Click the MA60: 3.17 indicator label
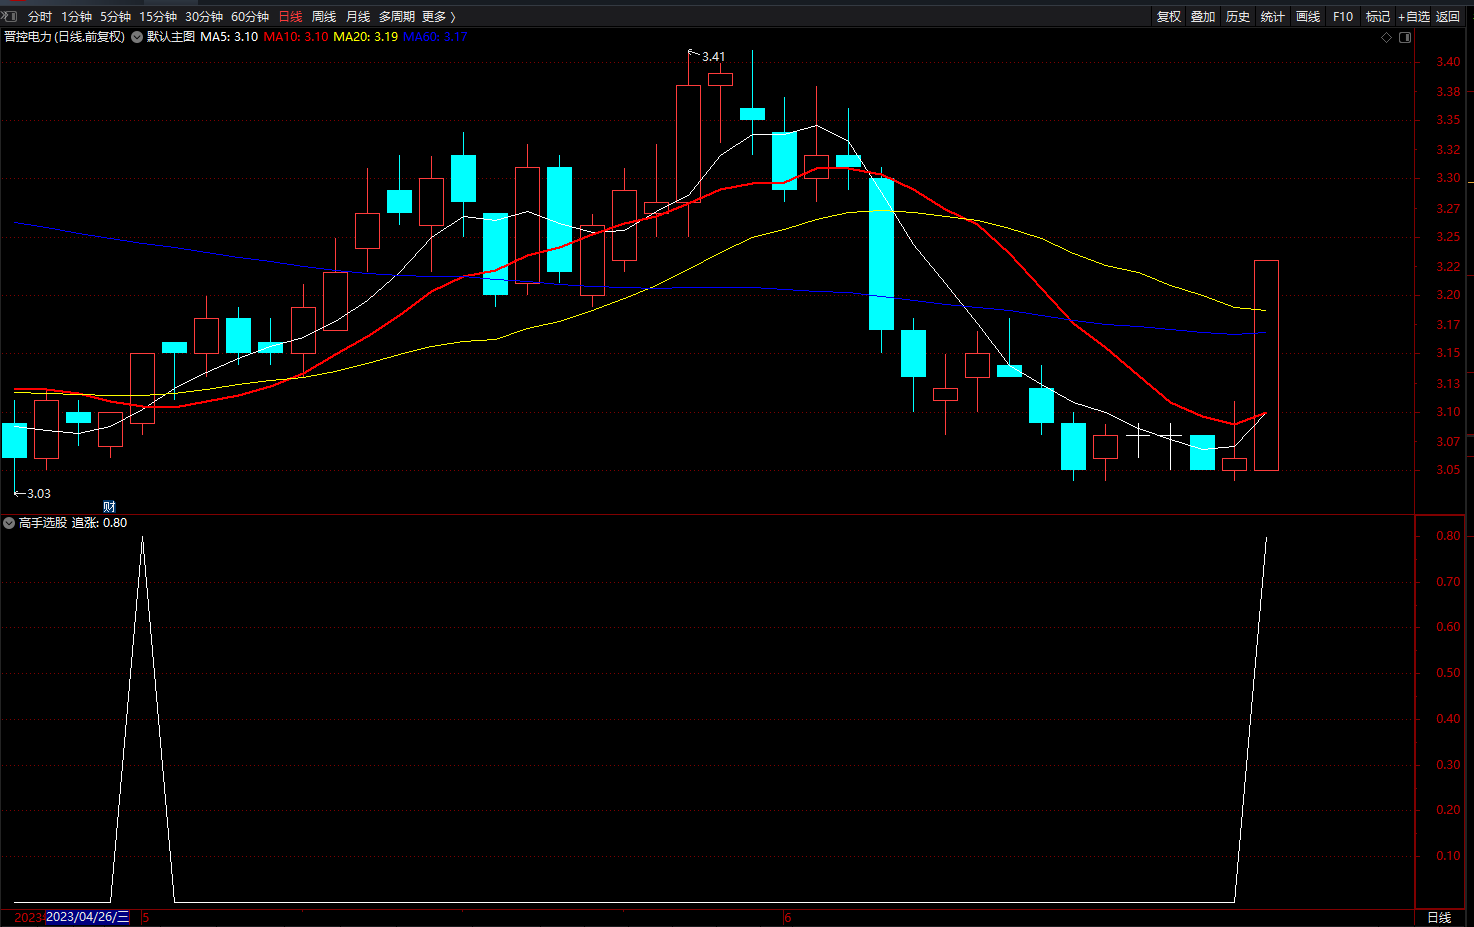 (x=435, y=37)
